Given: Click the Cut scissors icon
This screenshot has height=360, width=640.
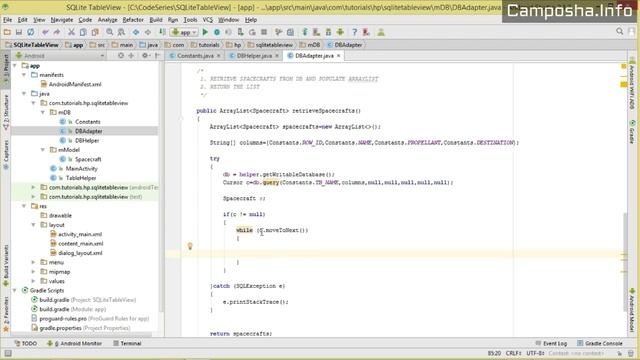Looking at the screenshot, I should (x=71, y=32).
